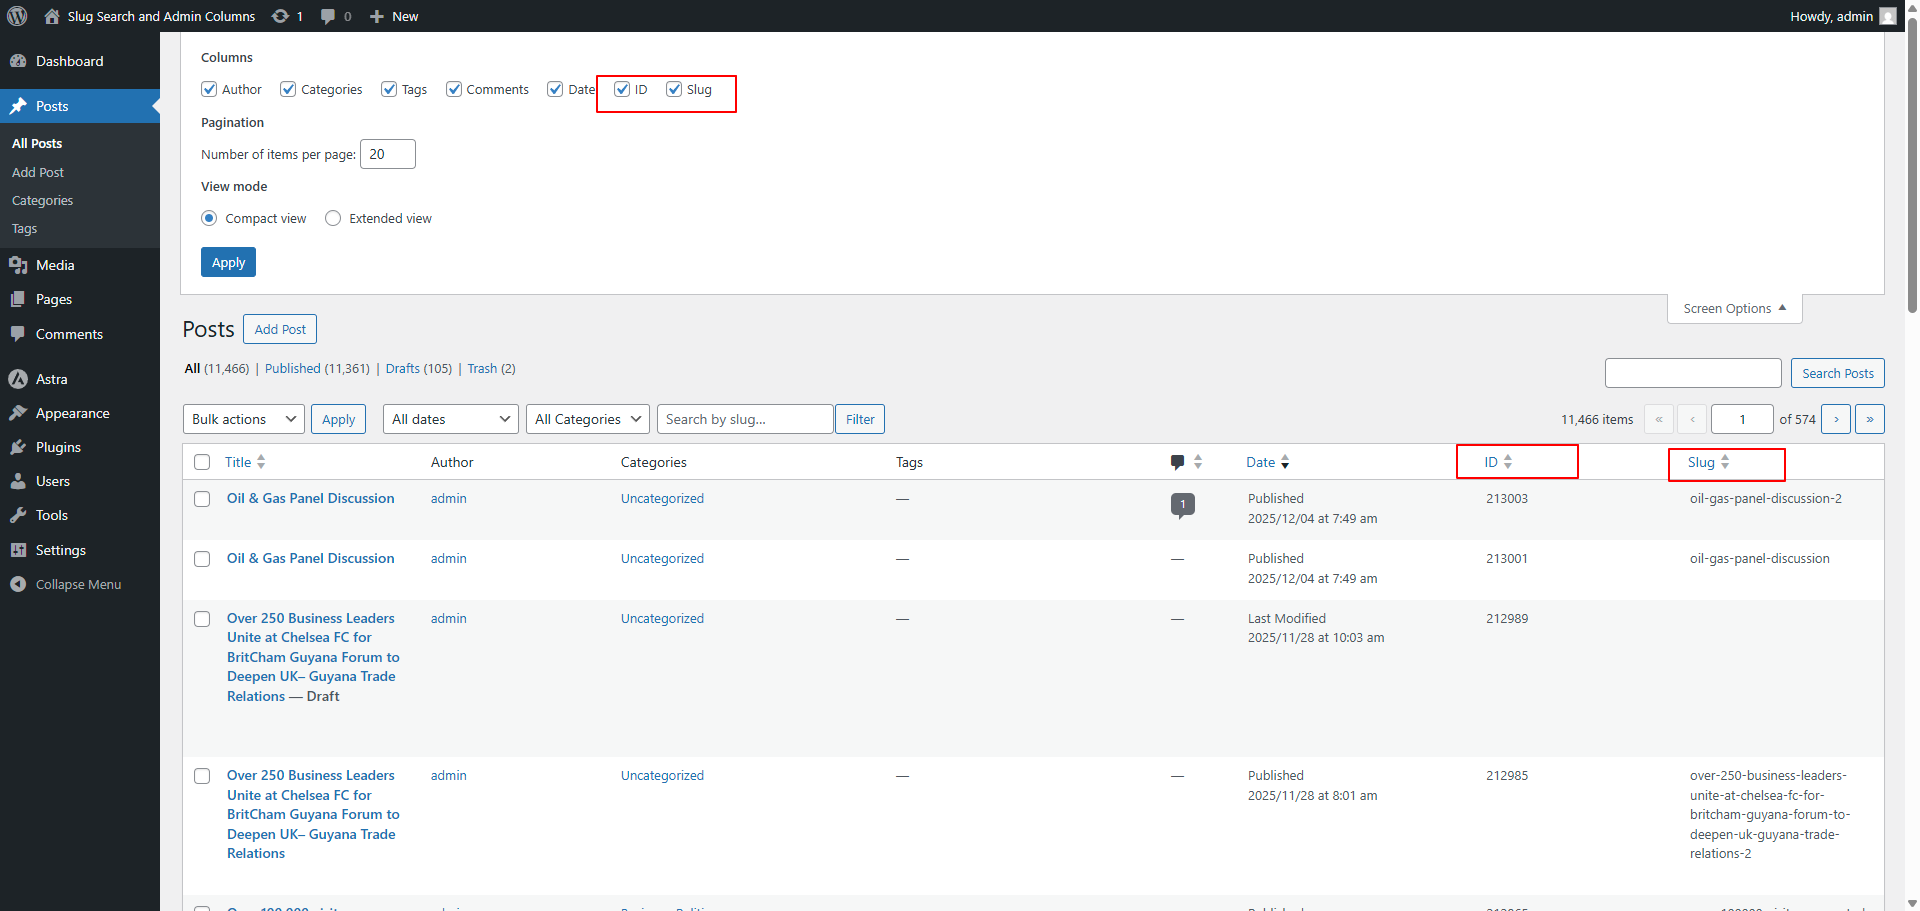The image size is (1920, 911).
Task: Open the Bulk actions dropdown
Action: 243,419
